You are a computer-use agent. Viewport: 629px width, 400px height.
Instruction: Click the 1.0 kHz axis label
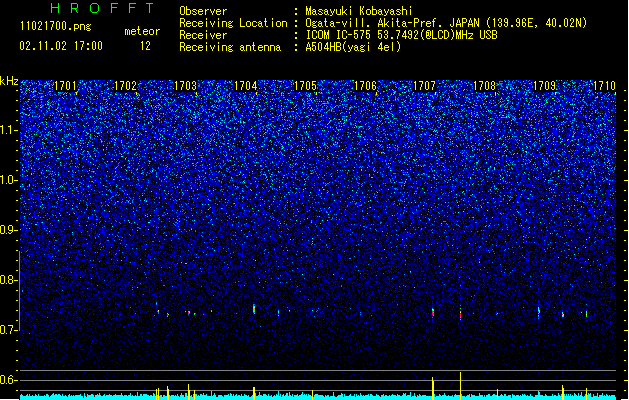8,180
